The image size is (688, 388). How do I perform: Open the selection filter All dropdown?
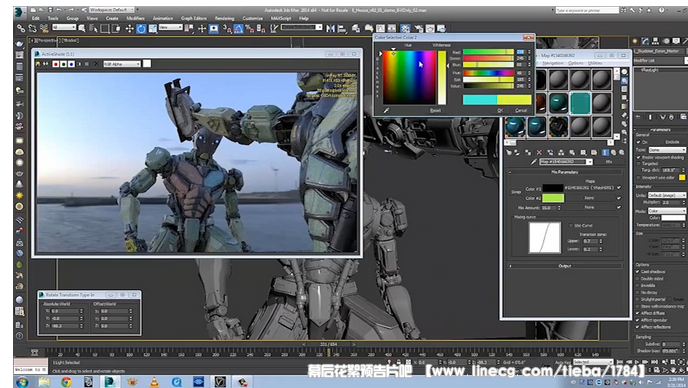[x=64, y=28]
